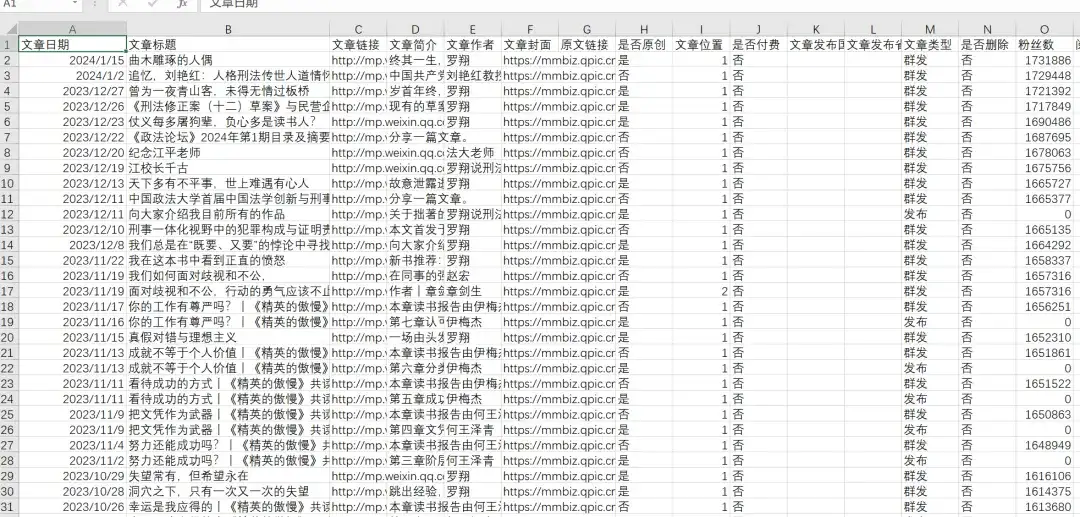1080x517 pixels.
Task: Select the fan count cell 1690486
Action: 1044,122
